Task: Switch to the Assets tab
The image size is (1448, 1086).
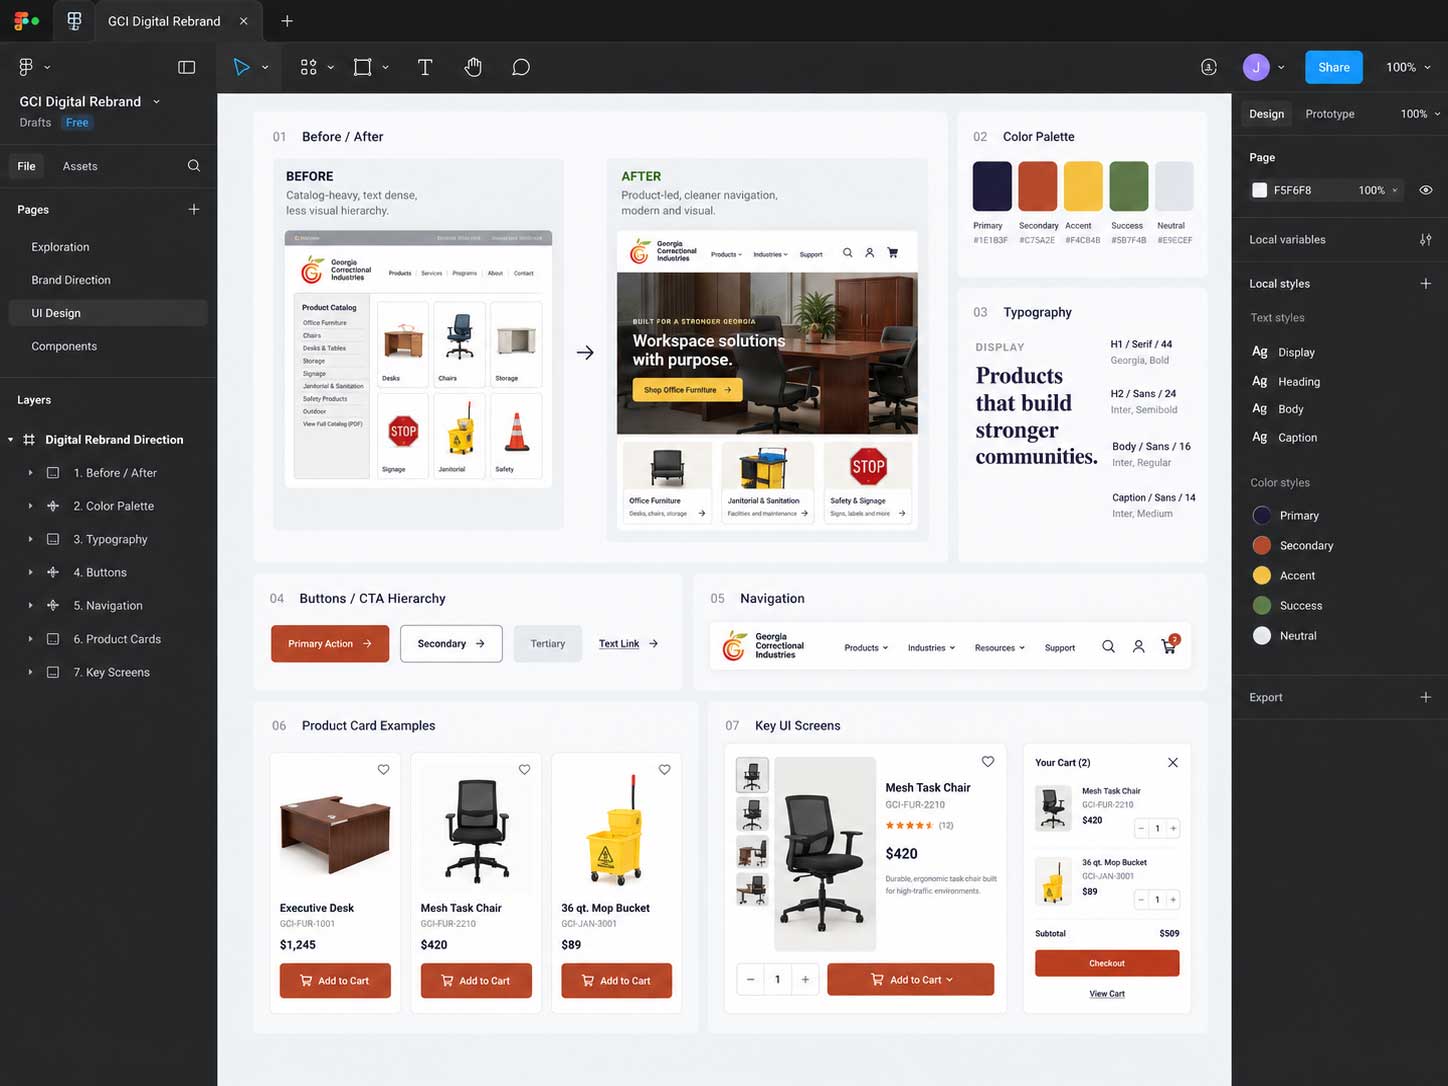Action: pyautogui.click(x=80, y=166)
